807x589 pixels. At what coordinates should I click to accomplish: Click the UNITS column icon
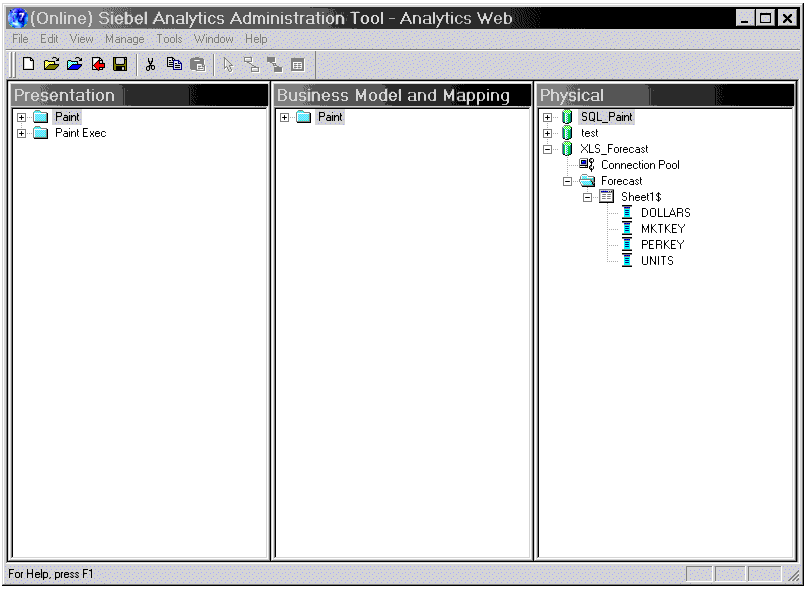click(x=627, y=260)
